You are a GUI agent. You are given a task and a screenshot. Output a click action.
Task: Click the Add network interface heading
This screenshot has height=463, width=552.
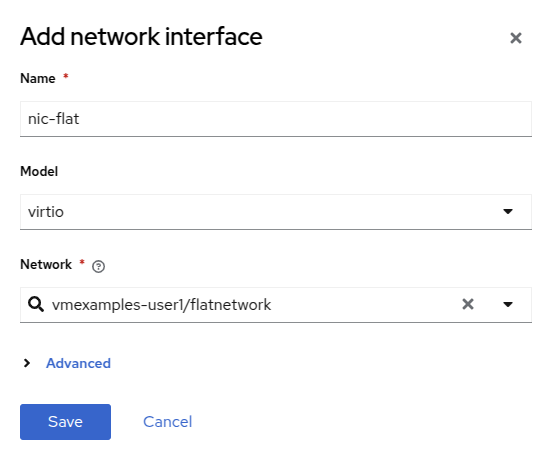click(x=141, y=37)
